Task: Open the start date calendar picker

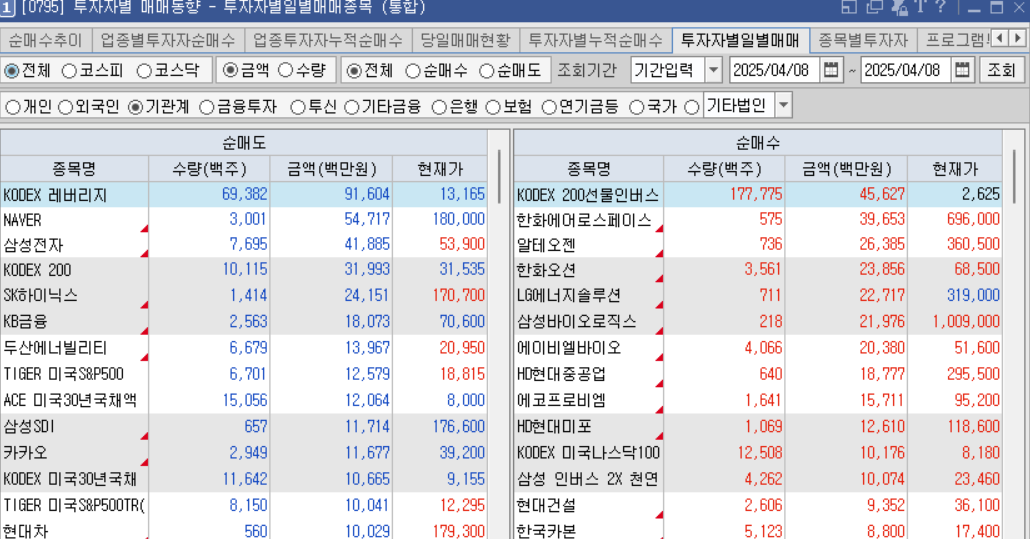Action: coord(831,70)
